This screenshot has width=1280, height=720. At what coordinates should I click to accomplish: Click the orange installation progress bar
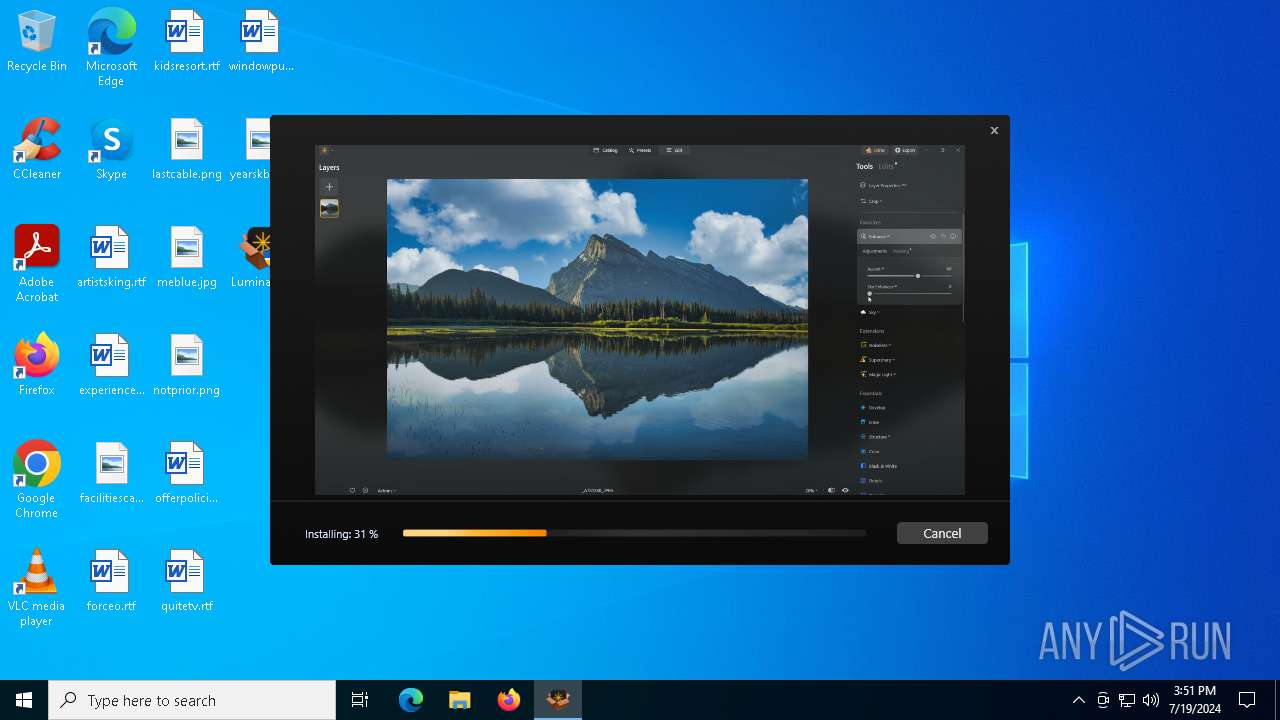pyautogui.click(x=634, y=533)
